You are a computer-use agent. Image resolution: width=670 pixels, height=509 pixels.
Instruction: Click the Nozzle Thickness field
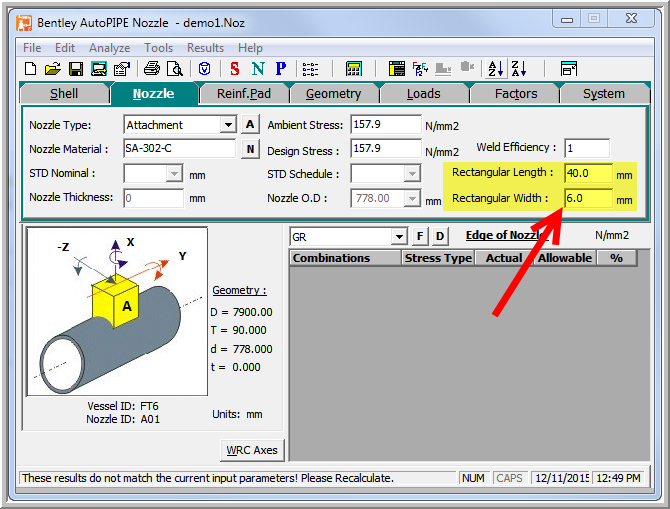click(x=154, y=198)
